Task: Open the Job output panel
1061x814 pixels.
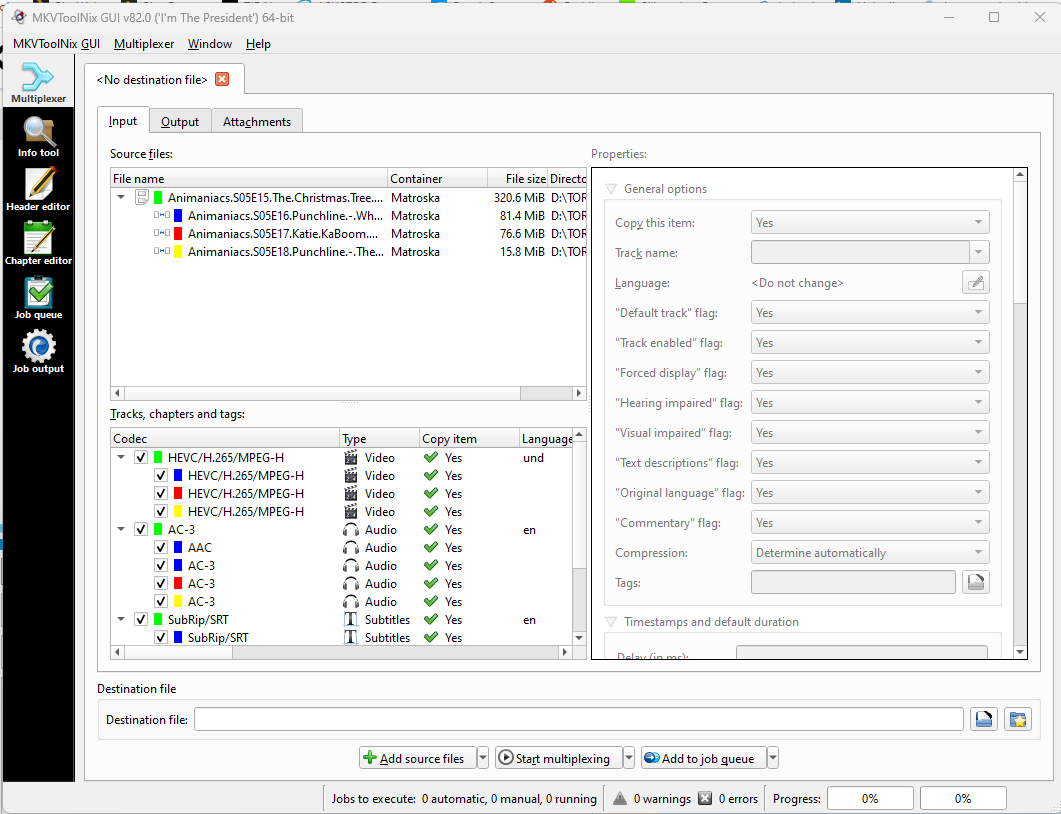Action: tap(38, 352)
